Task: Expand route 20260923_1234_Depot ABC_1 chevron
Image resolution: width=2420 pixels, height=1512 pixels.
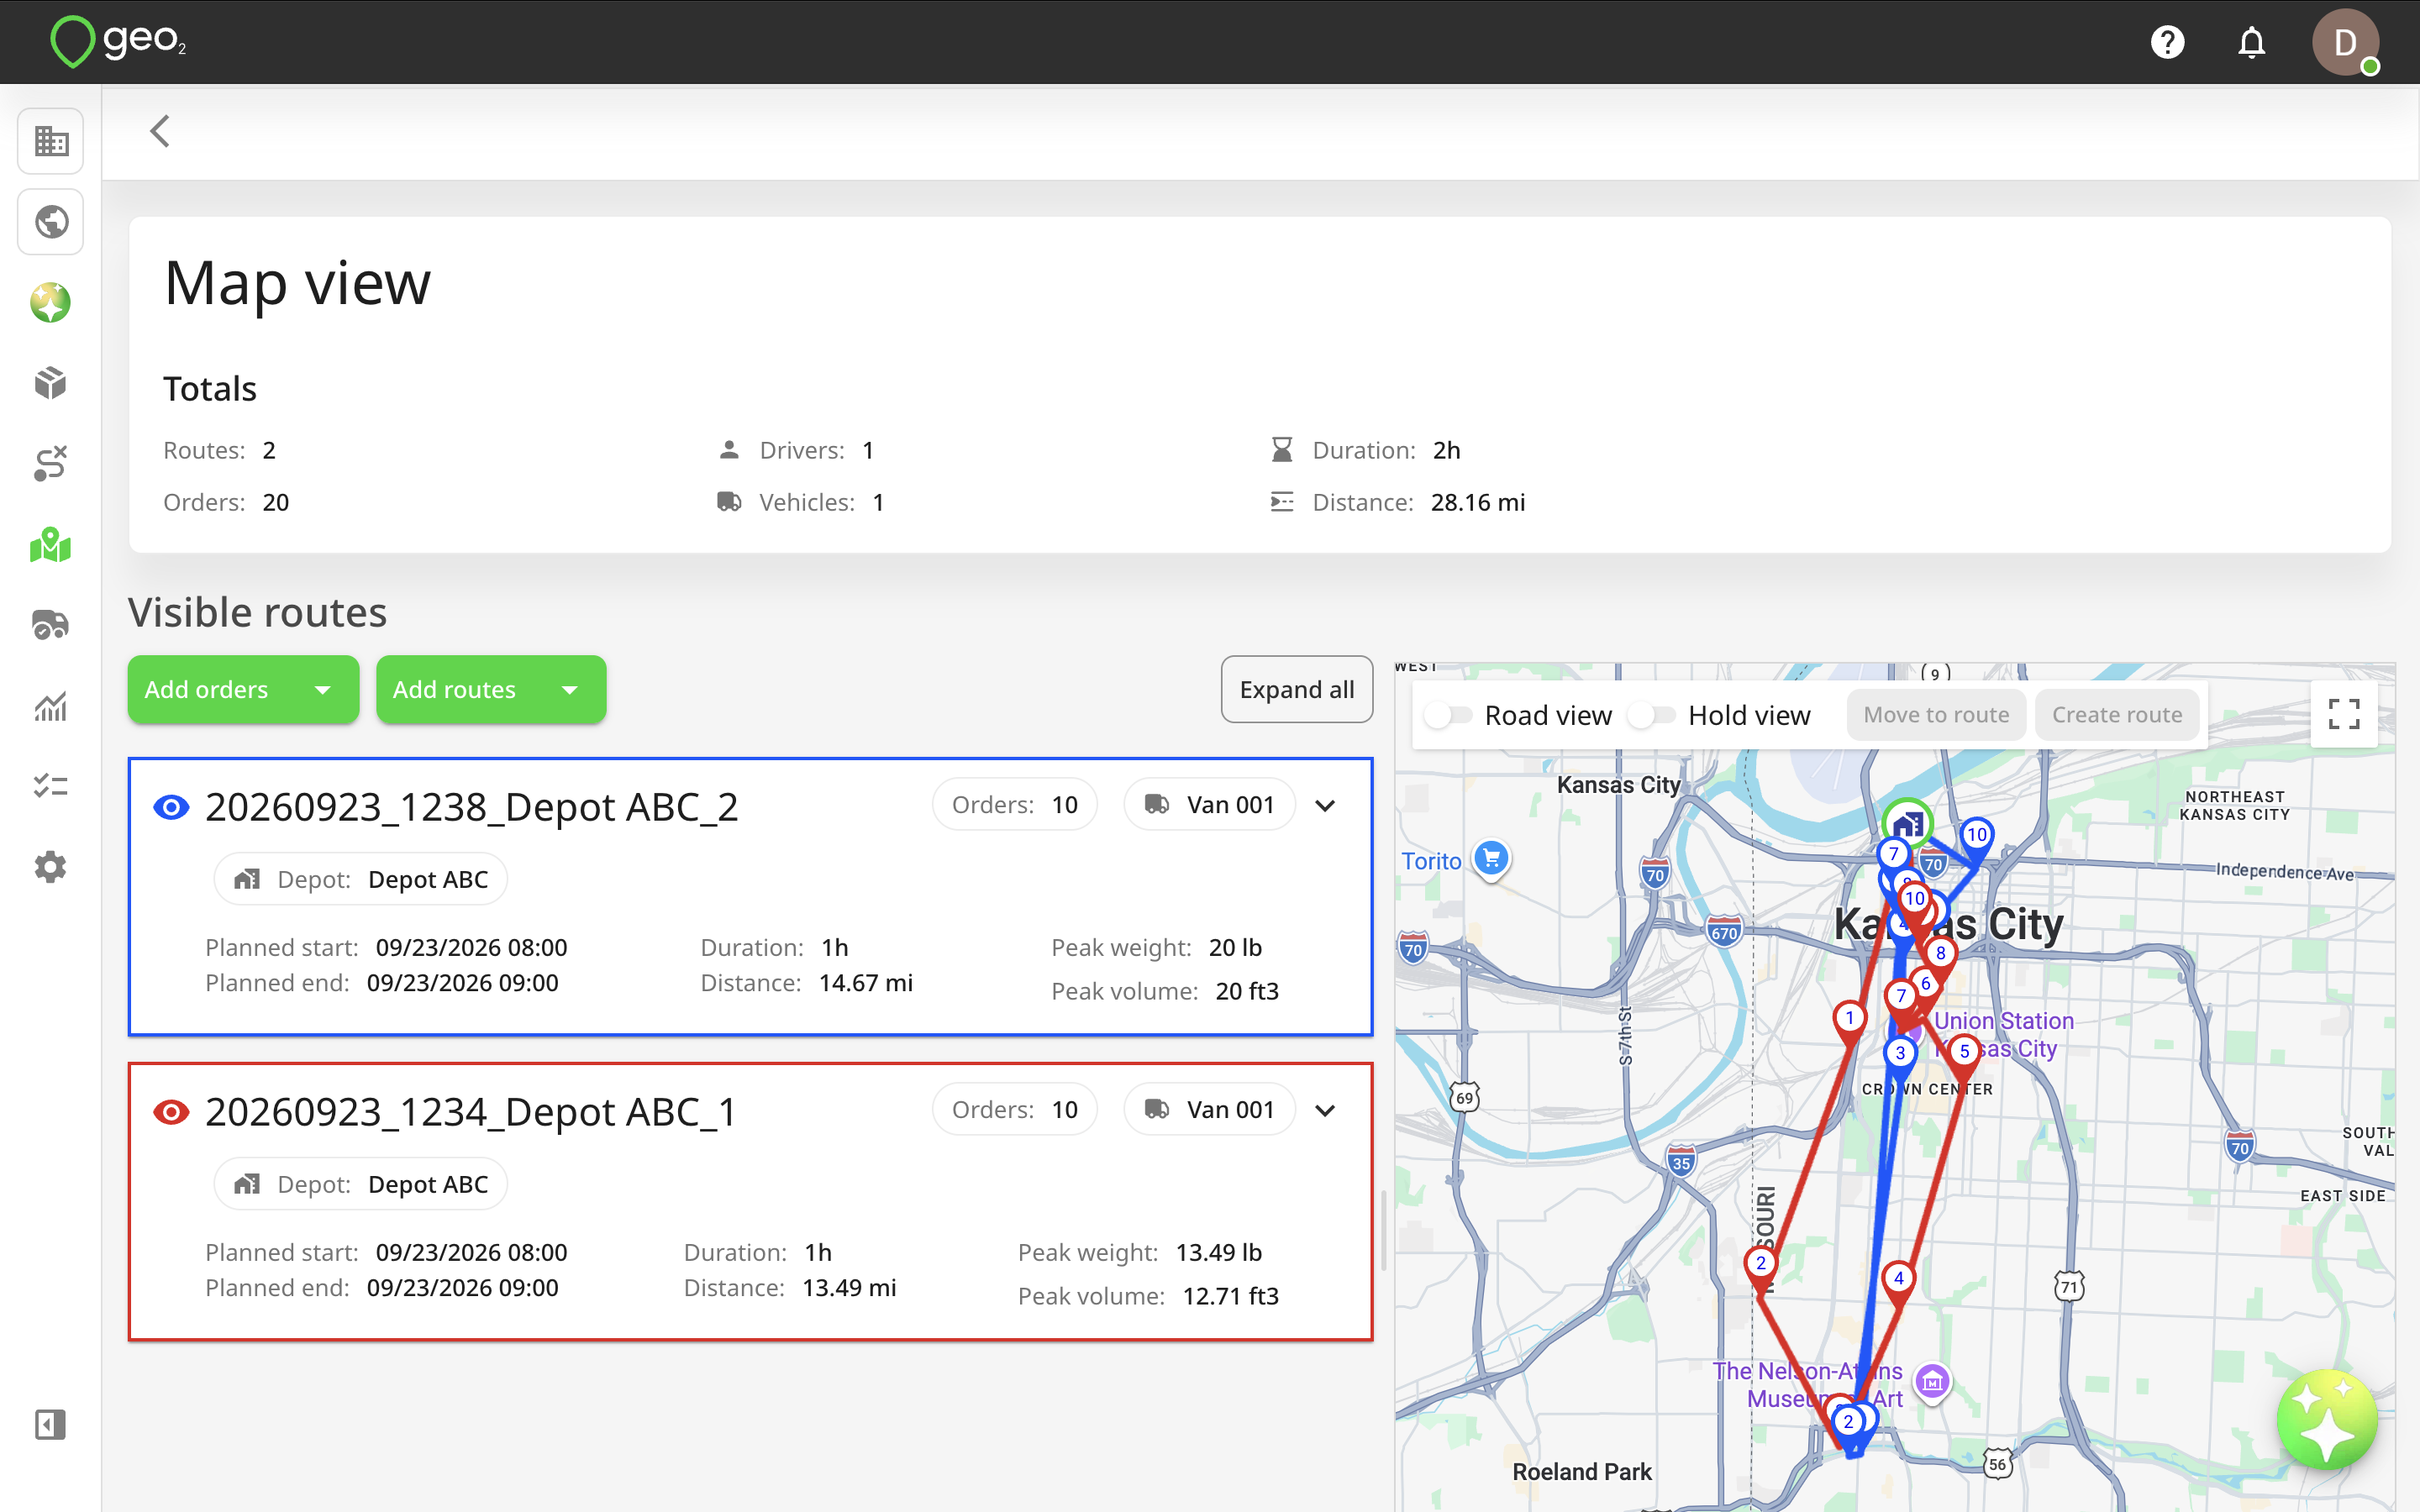Action: tap(1325, 1111)
